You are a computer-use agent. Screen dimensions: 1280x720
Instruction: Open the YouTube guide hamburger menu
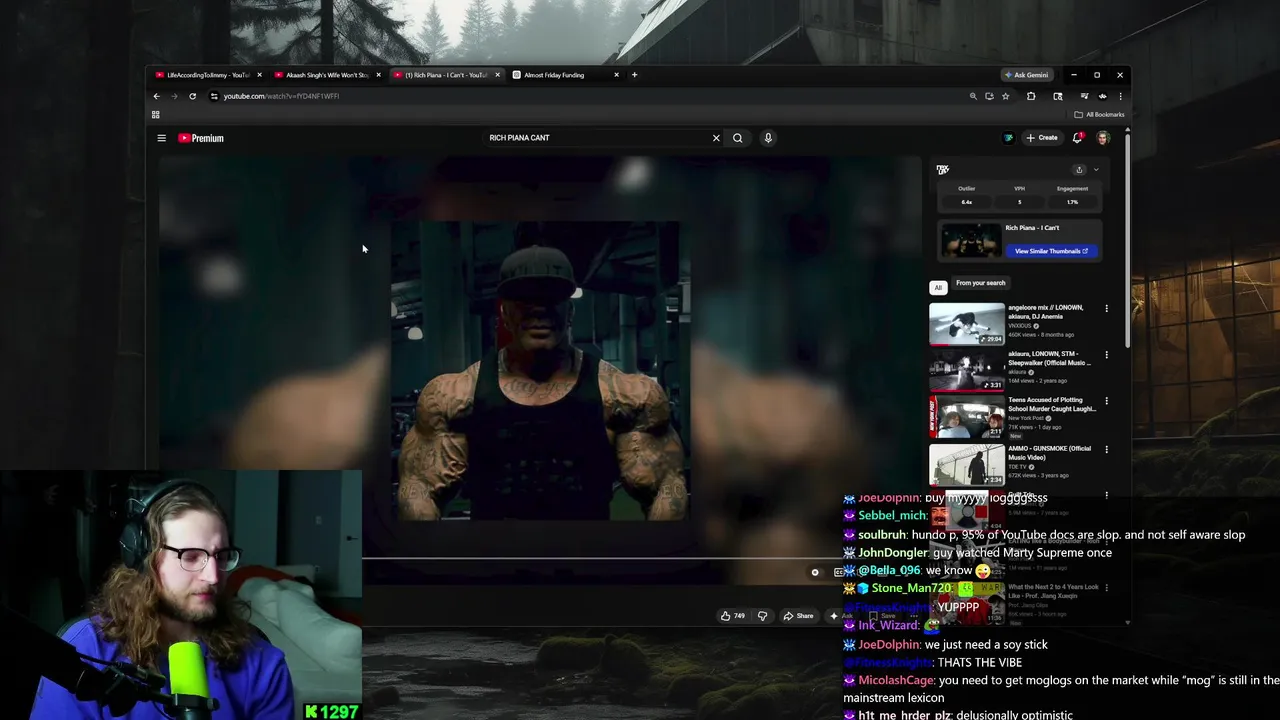161,138
